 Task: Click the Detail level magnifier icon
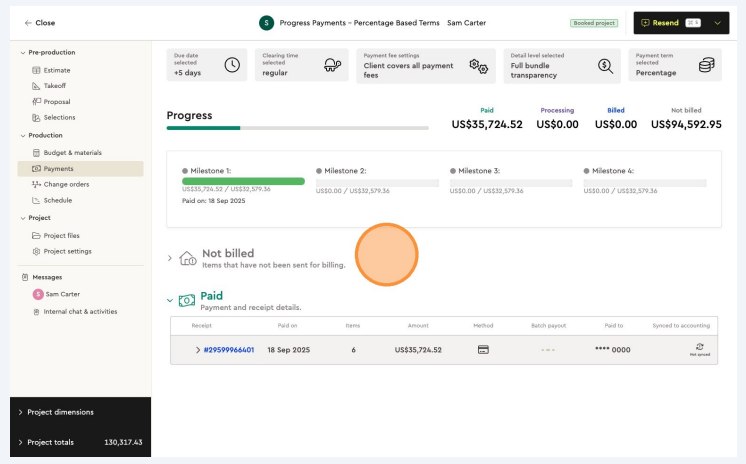click(x=605, y=66)
